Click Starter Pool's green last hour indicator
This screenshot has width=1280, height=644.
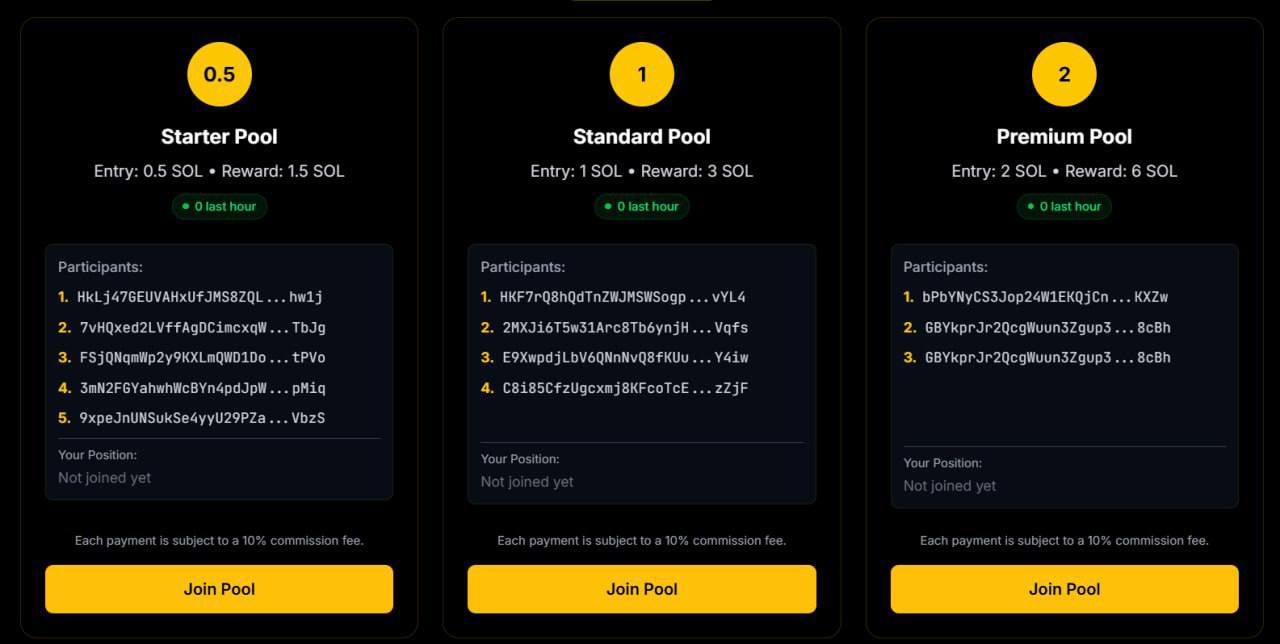click(x=219, y=207)
